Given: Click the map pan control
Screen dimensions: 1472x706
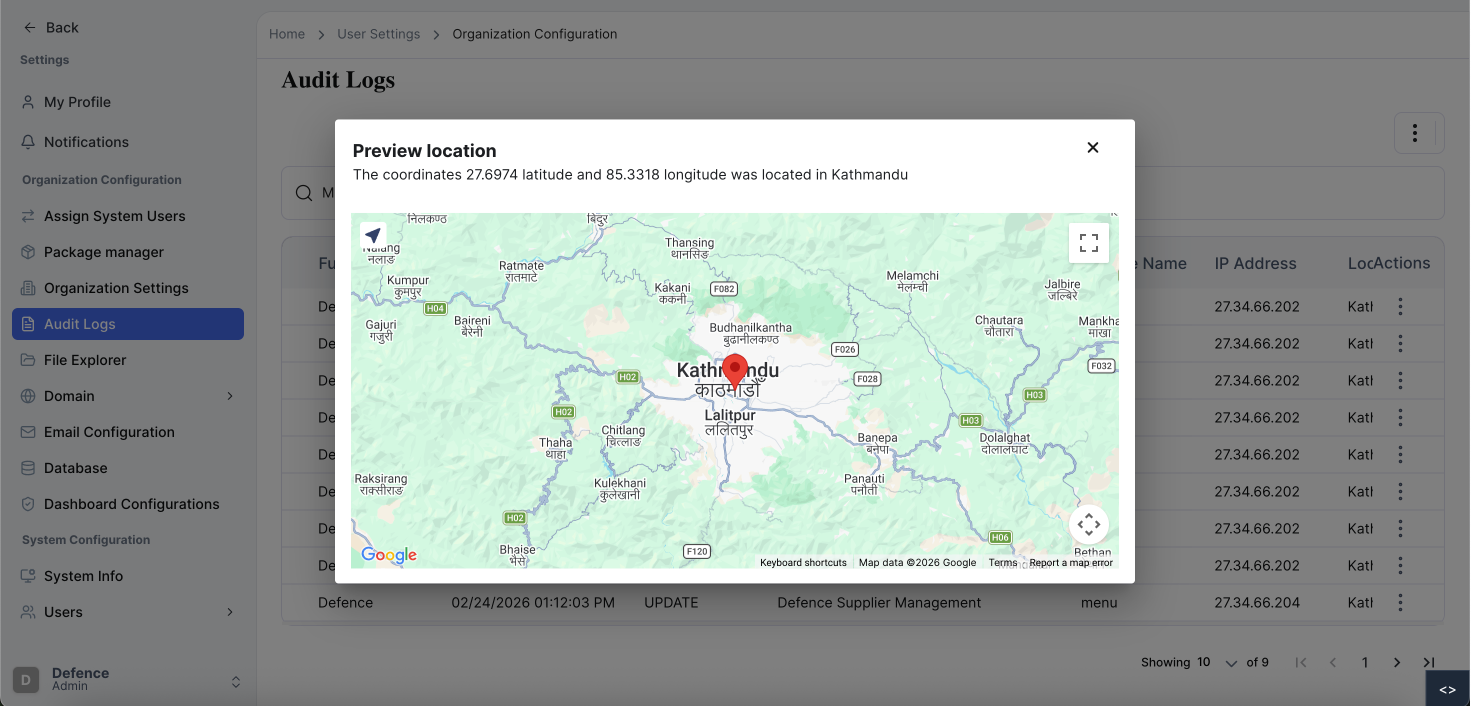Looking at the screenshot, I should tap(1088, 523).
